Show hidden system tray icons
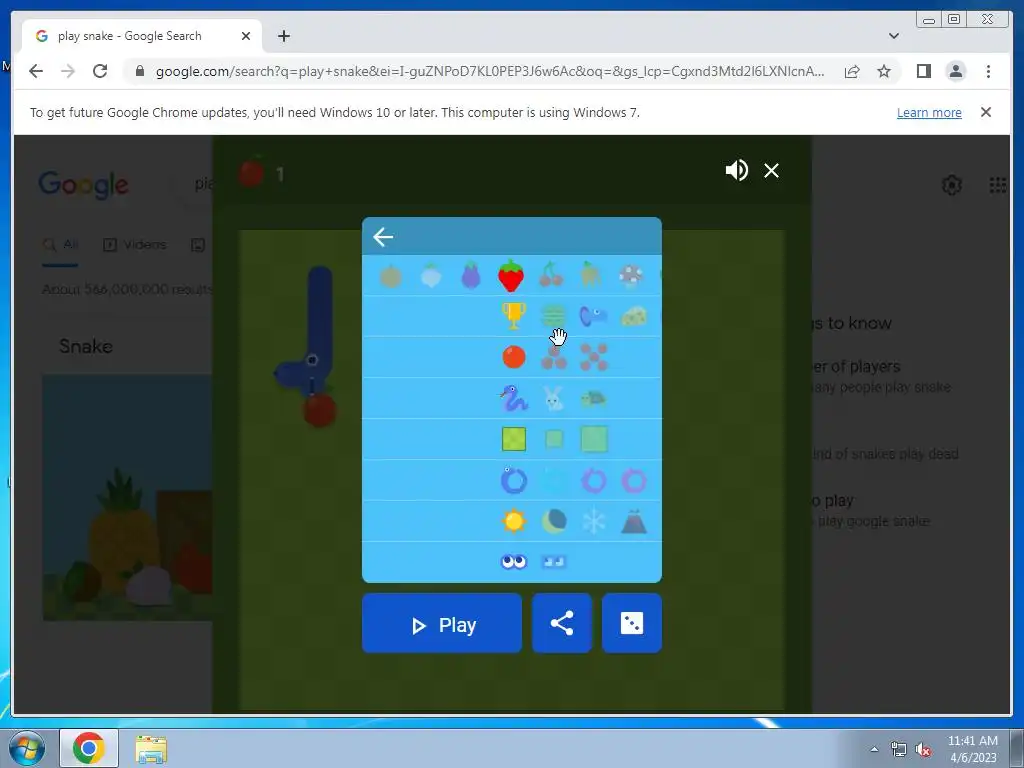Viewport: 1024px width, 768px height. coord(874,749)
